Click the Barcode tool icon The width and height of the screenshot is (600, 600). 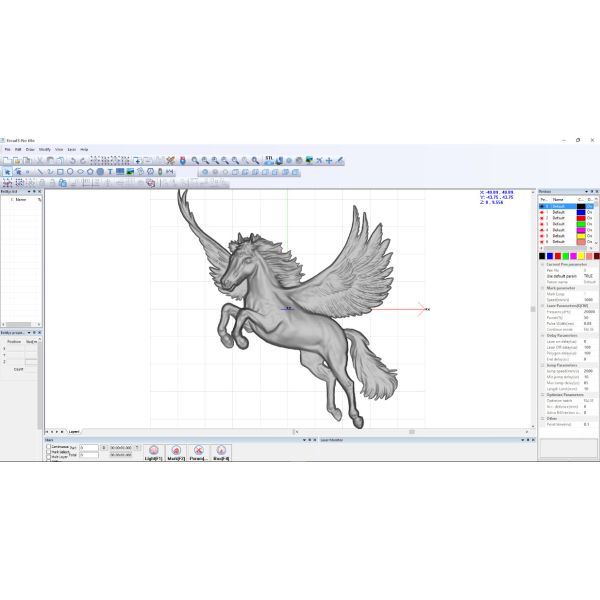pyautogui.click(x=120, y=172)
